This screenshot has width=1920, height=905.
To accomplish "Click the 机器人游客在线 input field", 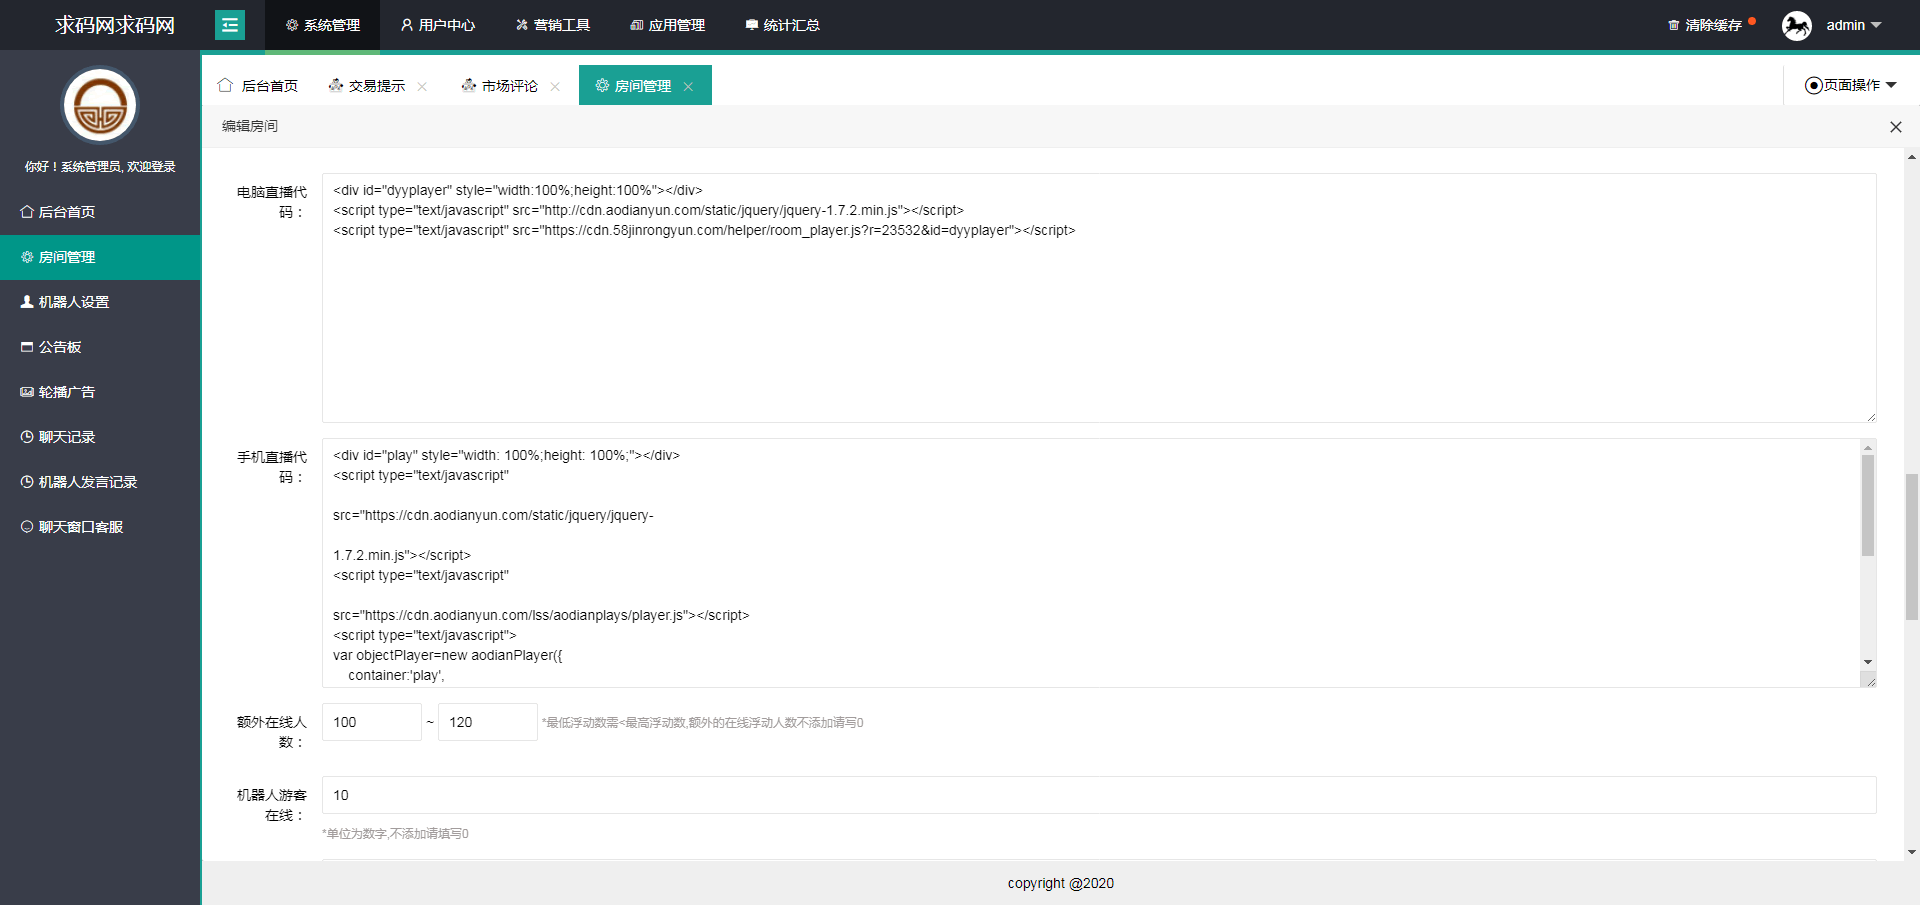I will coord(1098,795).
